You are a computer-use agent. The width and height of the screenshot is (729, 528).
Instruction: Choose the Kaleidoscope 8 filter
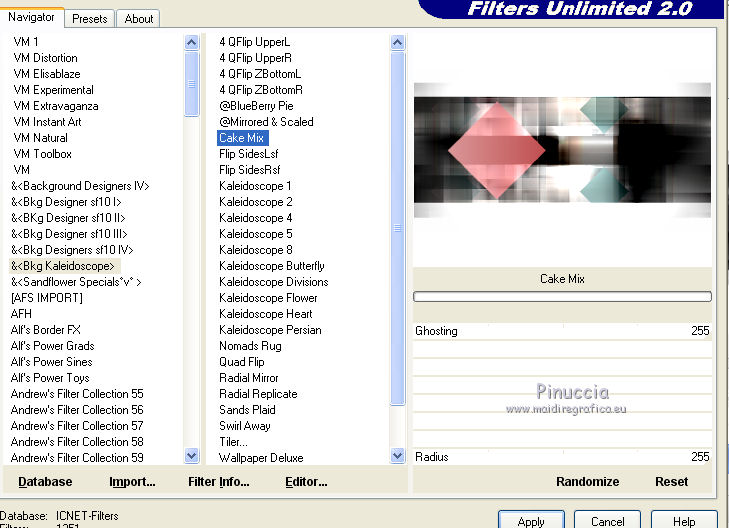coord(256,250)
